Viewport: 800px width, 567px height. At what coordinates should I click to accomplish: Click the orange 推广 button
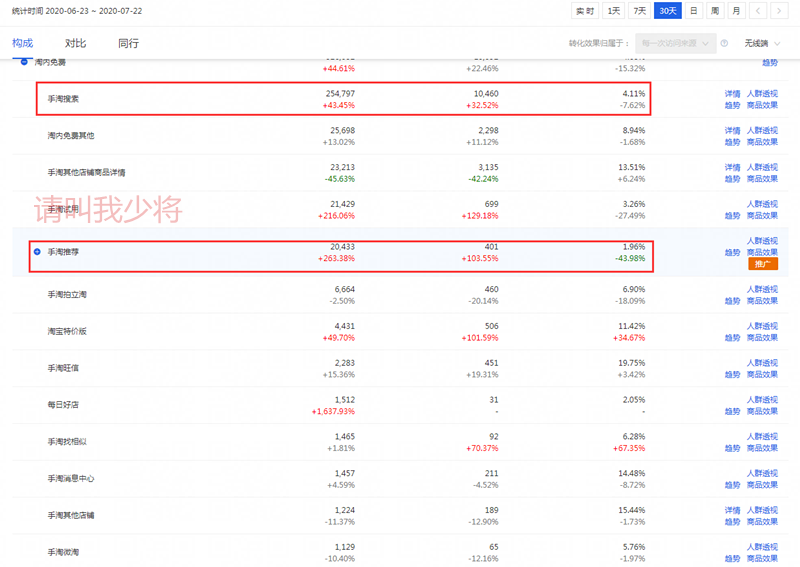pos(762,265)
